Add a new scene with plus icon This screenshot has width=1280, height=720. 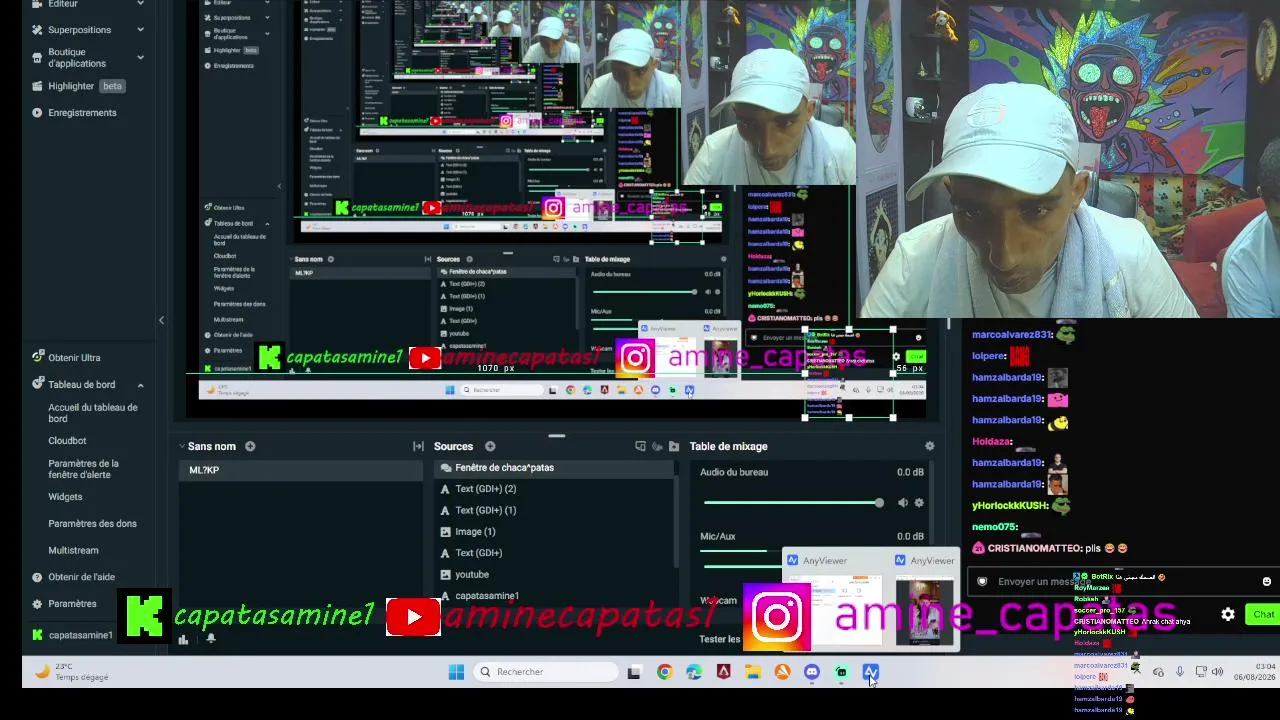(x=250, y=447)
